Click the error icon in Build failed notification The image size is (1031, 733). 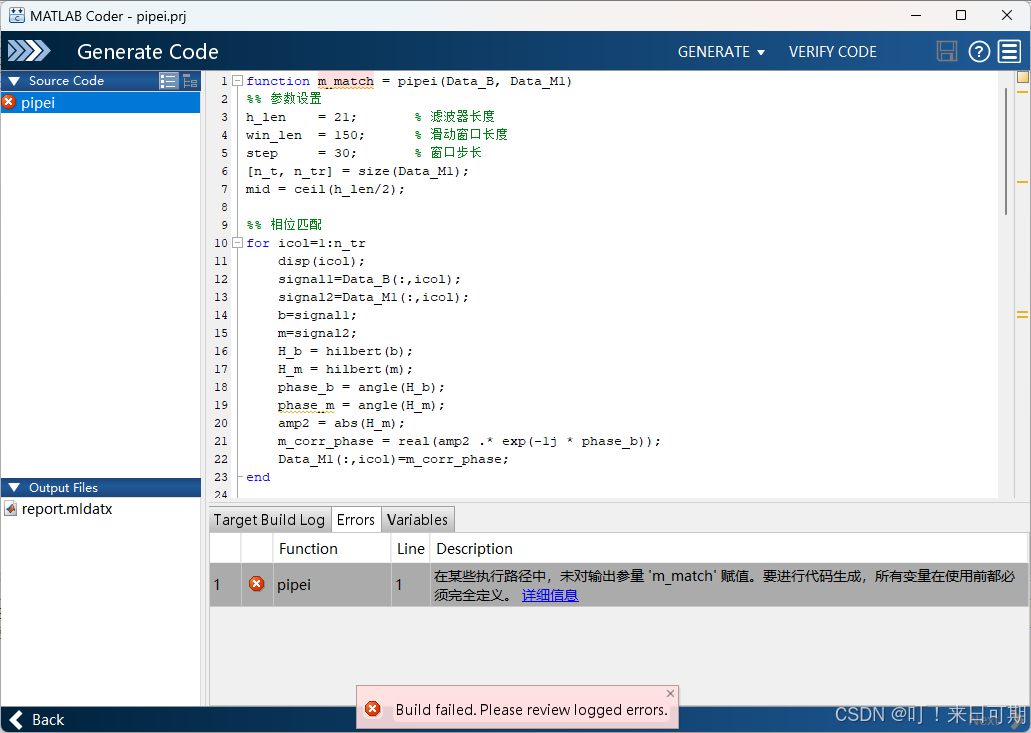click(373, 709)
